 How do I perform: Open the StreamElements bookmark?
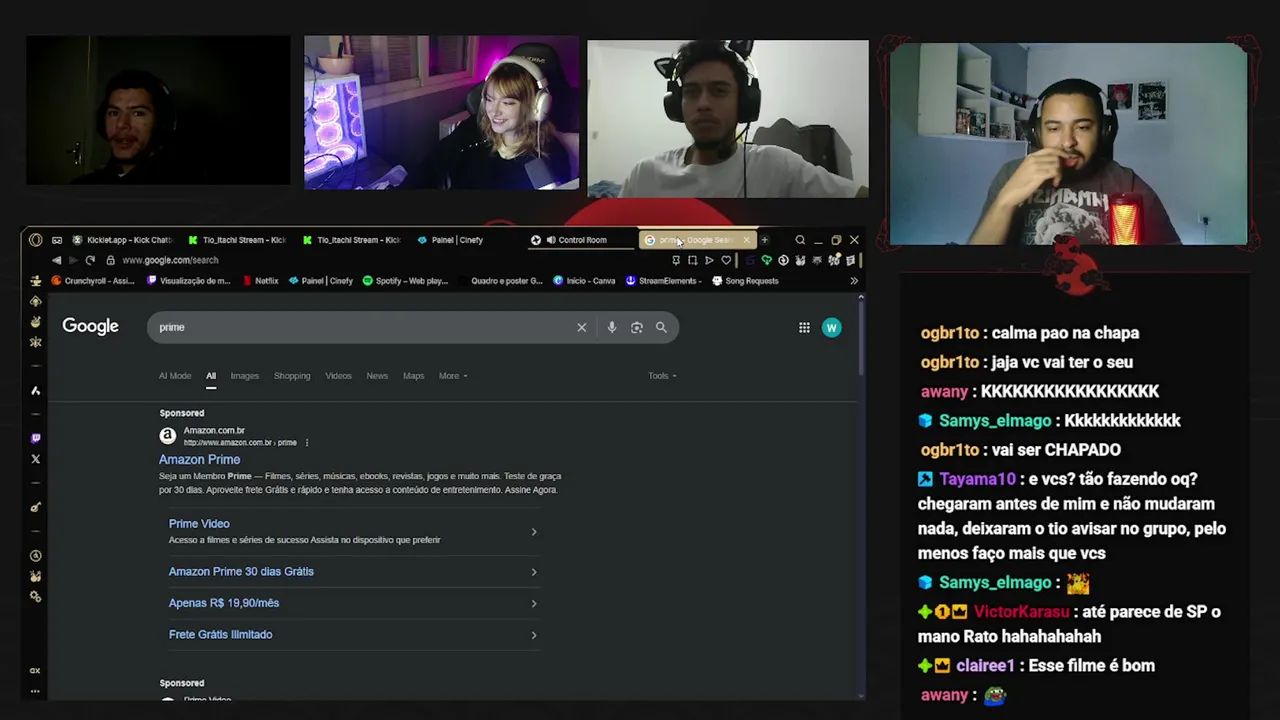[x=662, y=281]
